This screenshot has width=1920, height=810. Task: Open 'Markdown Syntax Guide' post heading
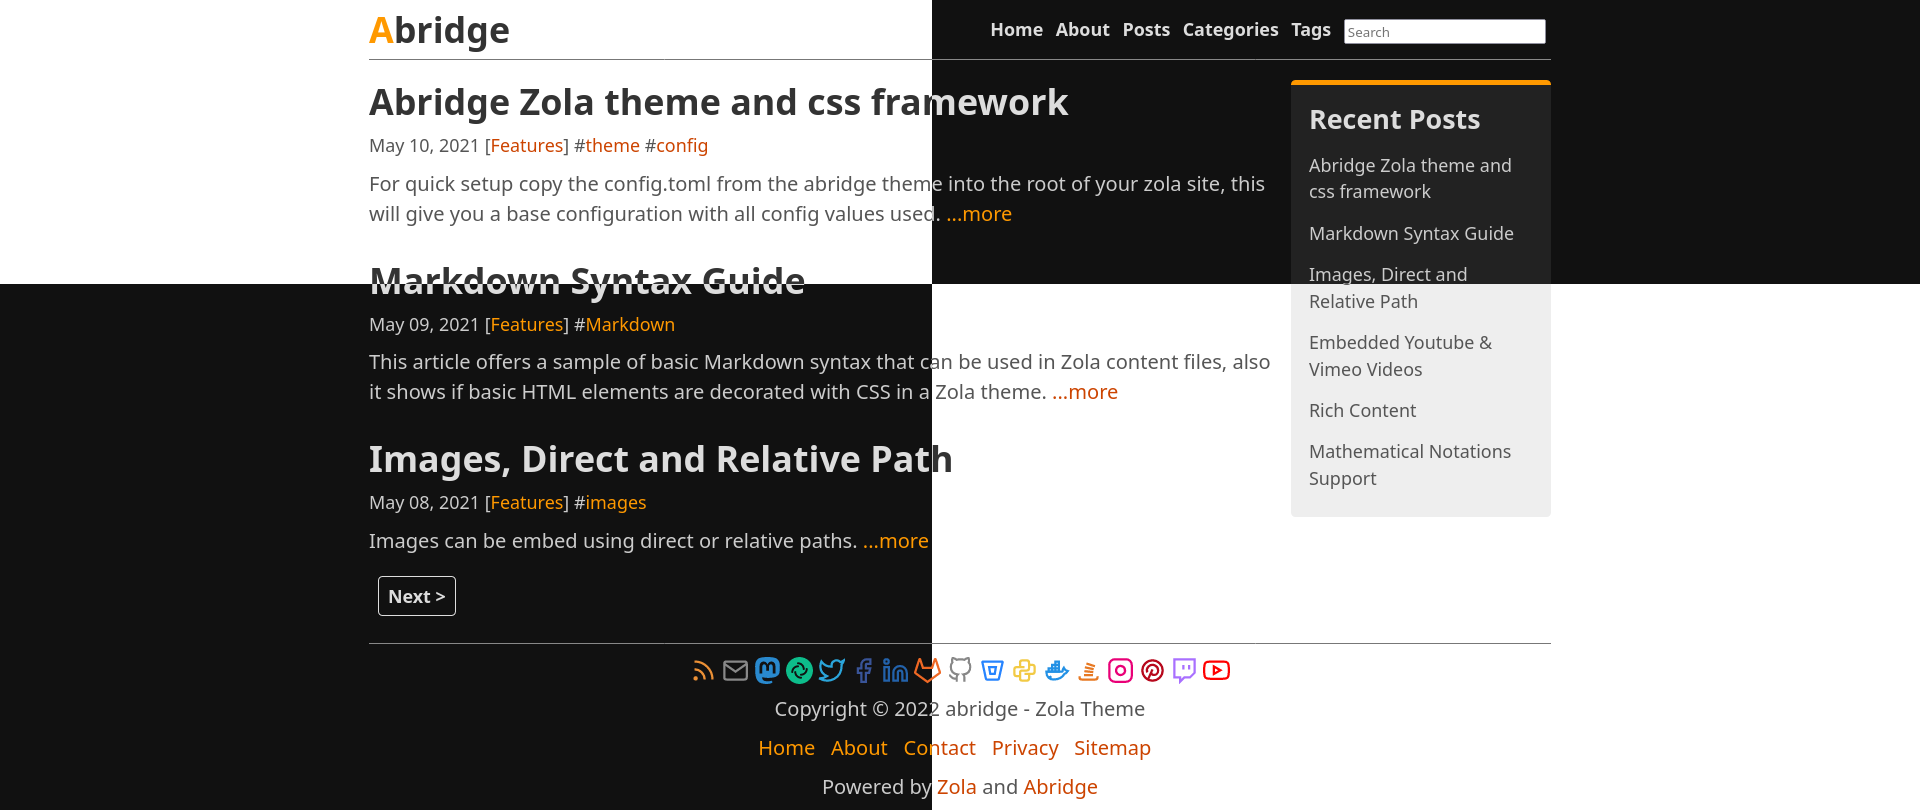coord(587,281)
